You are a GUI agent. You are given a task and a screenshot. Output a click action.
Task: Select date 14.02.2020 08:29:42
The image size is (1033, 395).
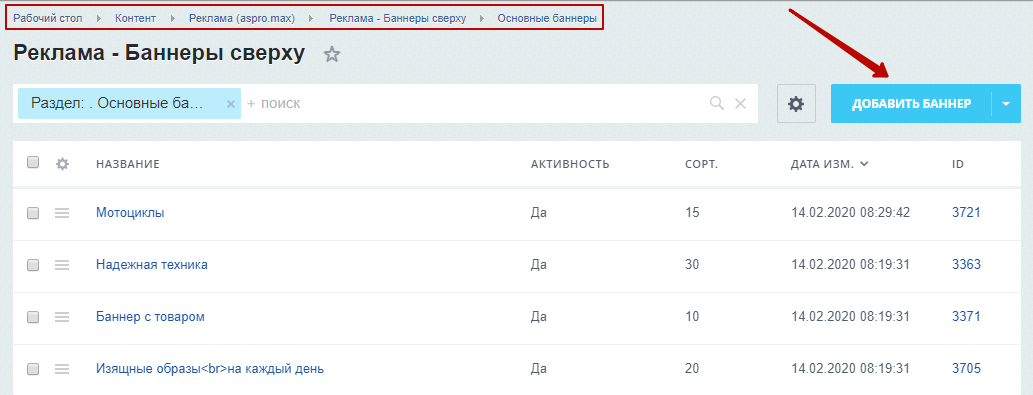pyautogui.click(x=851, y=213)
